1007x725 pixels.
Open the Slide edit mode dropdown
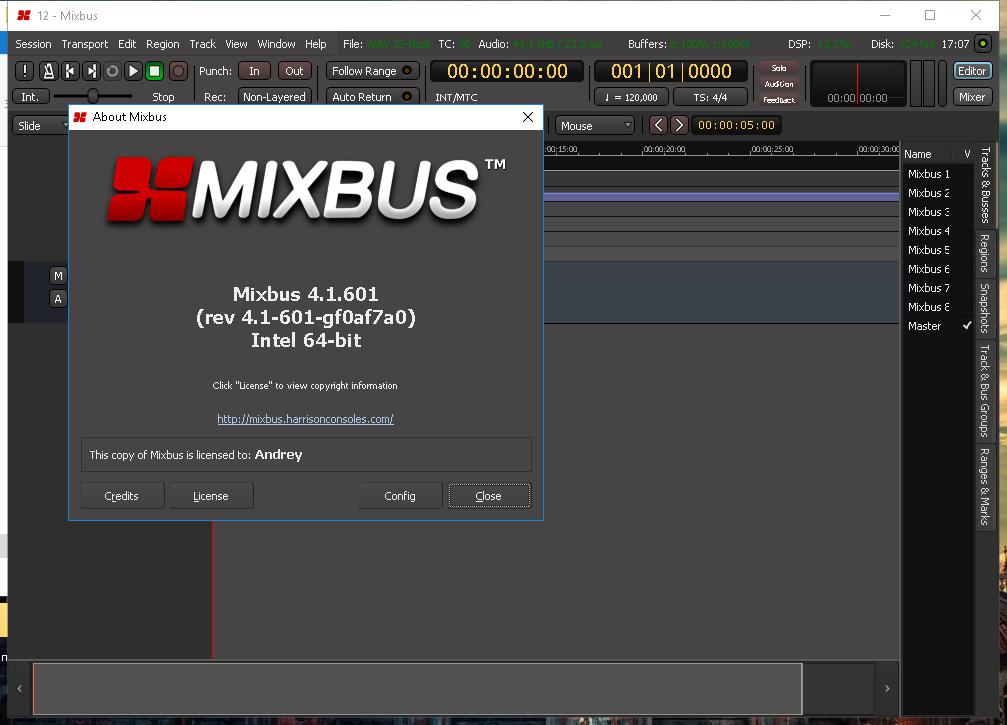(41, 126)
